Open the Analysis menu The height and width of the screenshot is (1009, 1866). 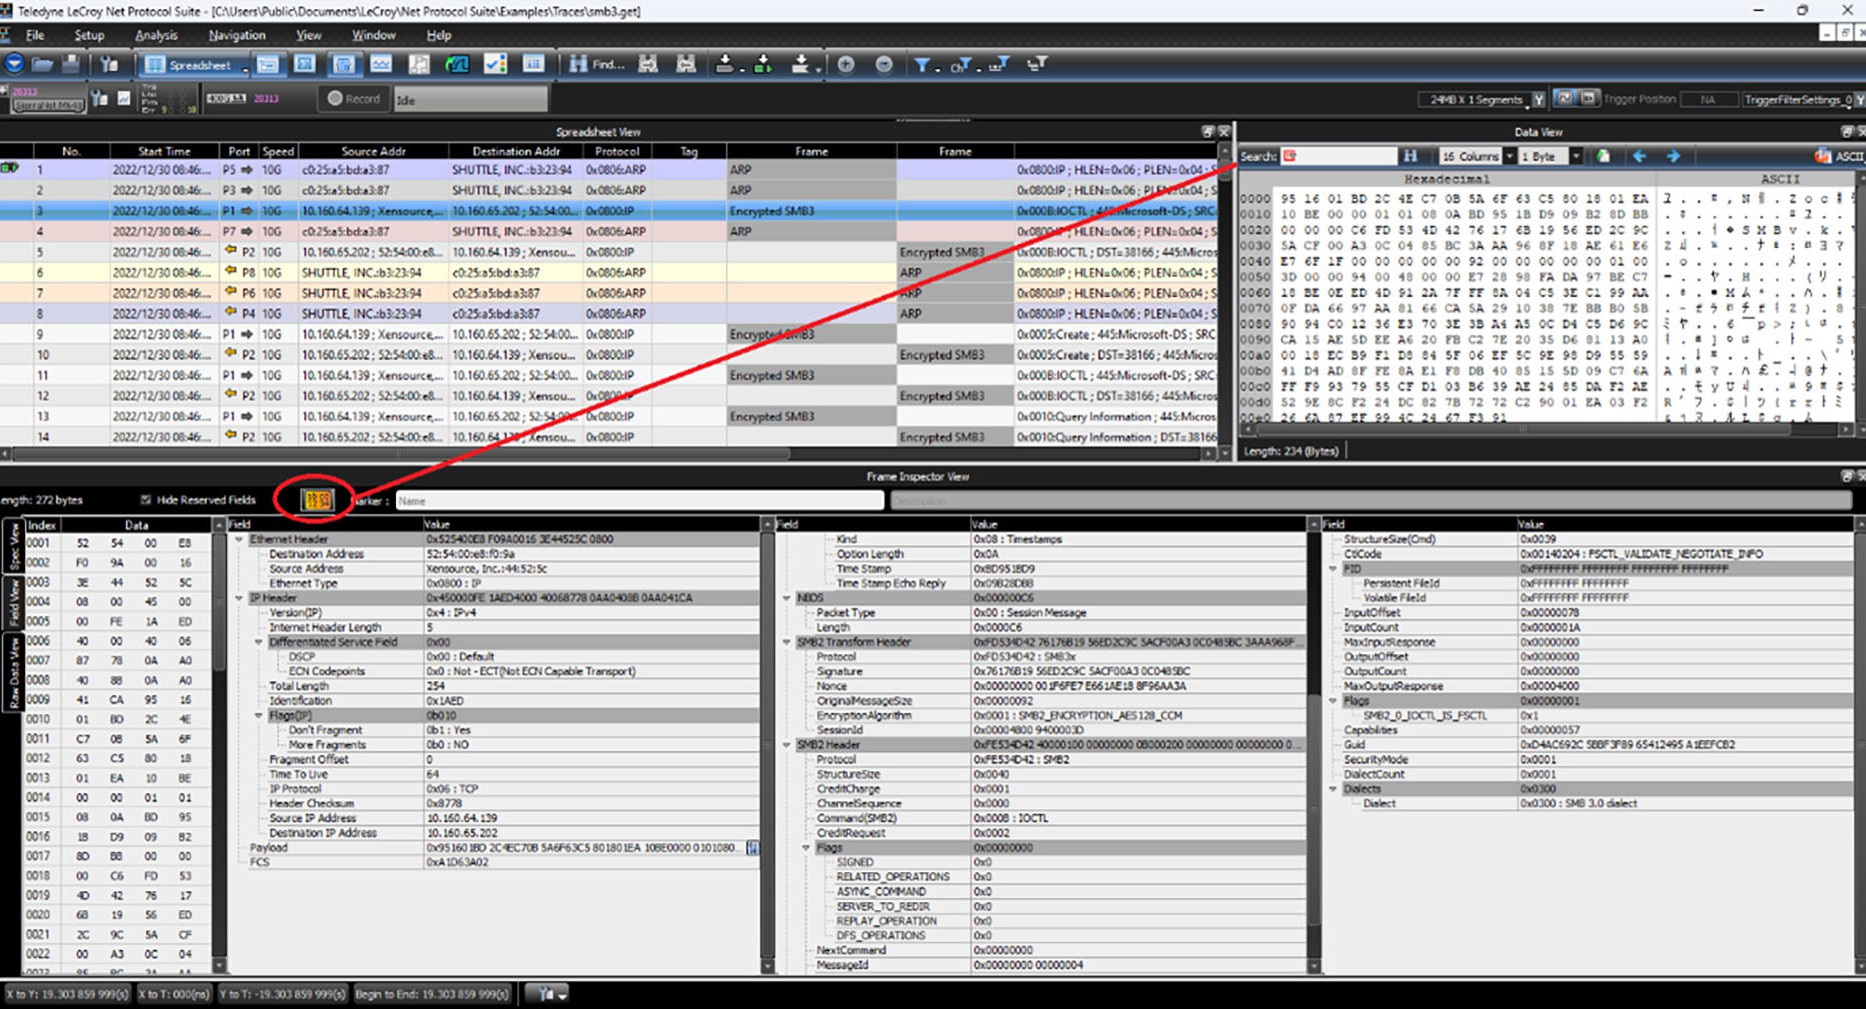[x=156, y=35]
